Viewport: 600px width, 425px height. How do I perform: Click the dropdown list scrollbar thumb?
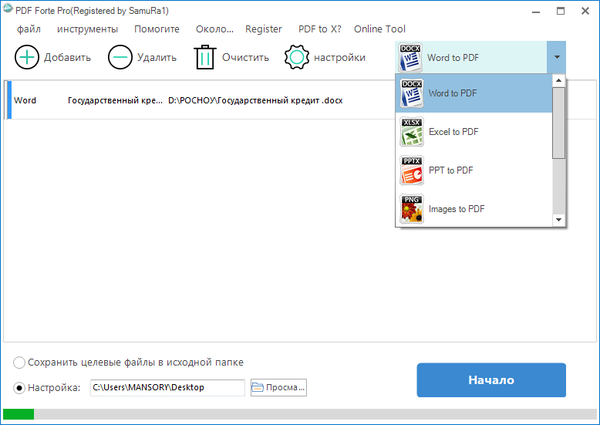[x=559, y=123]
